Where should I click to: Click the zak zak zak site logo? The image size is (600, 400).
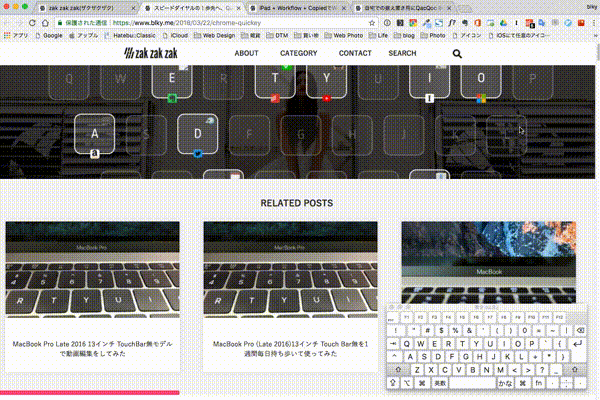(151, 53)
